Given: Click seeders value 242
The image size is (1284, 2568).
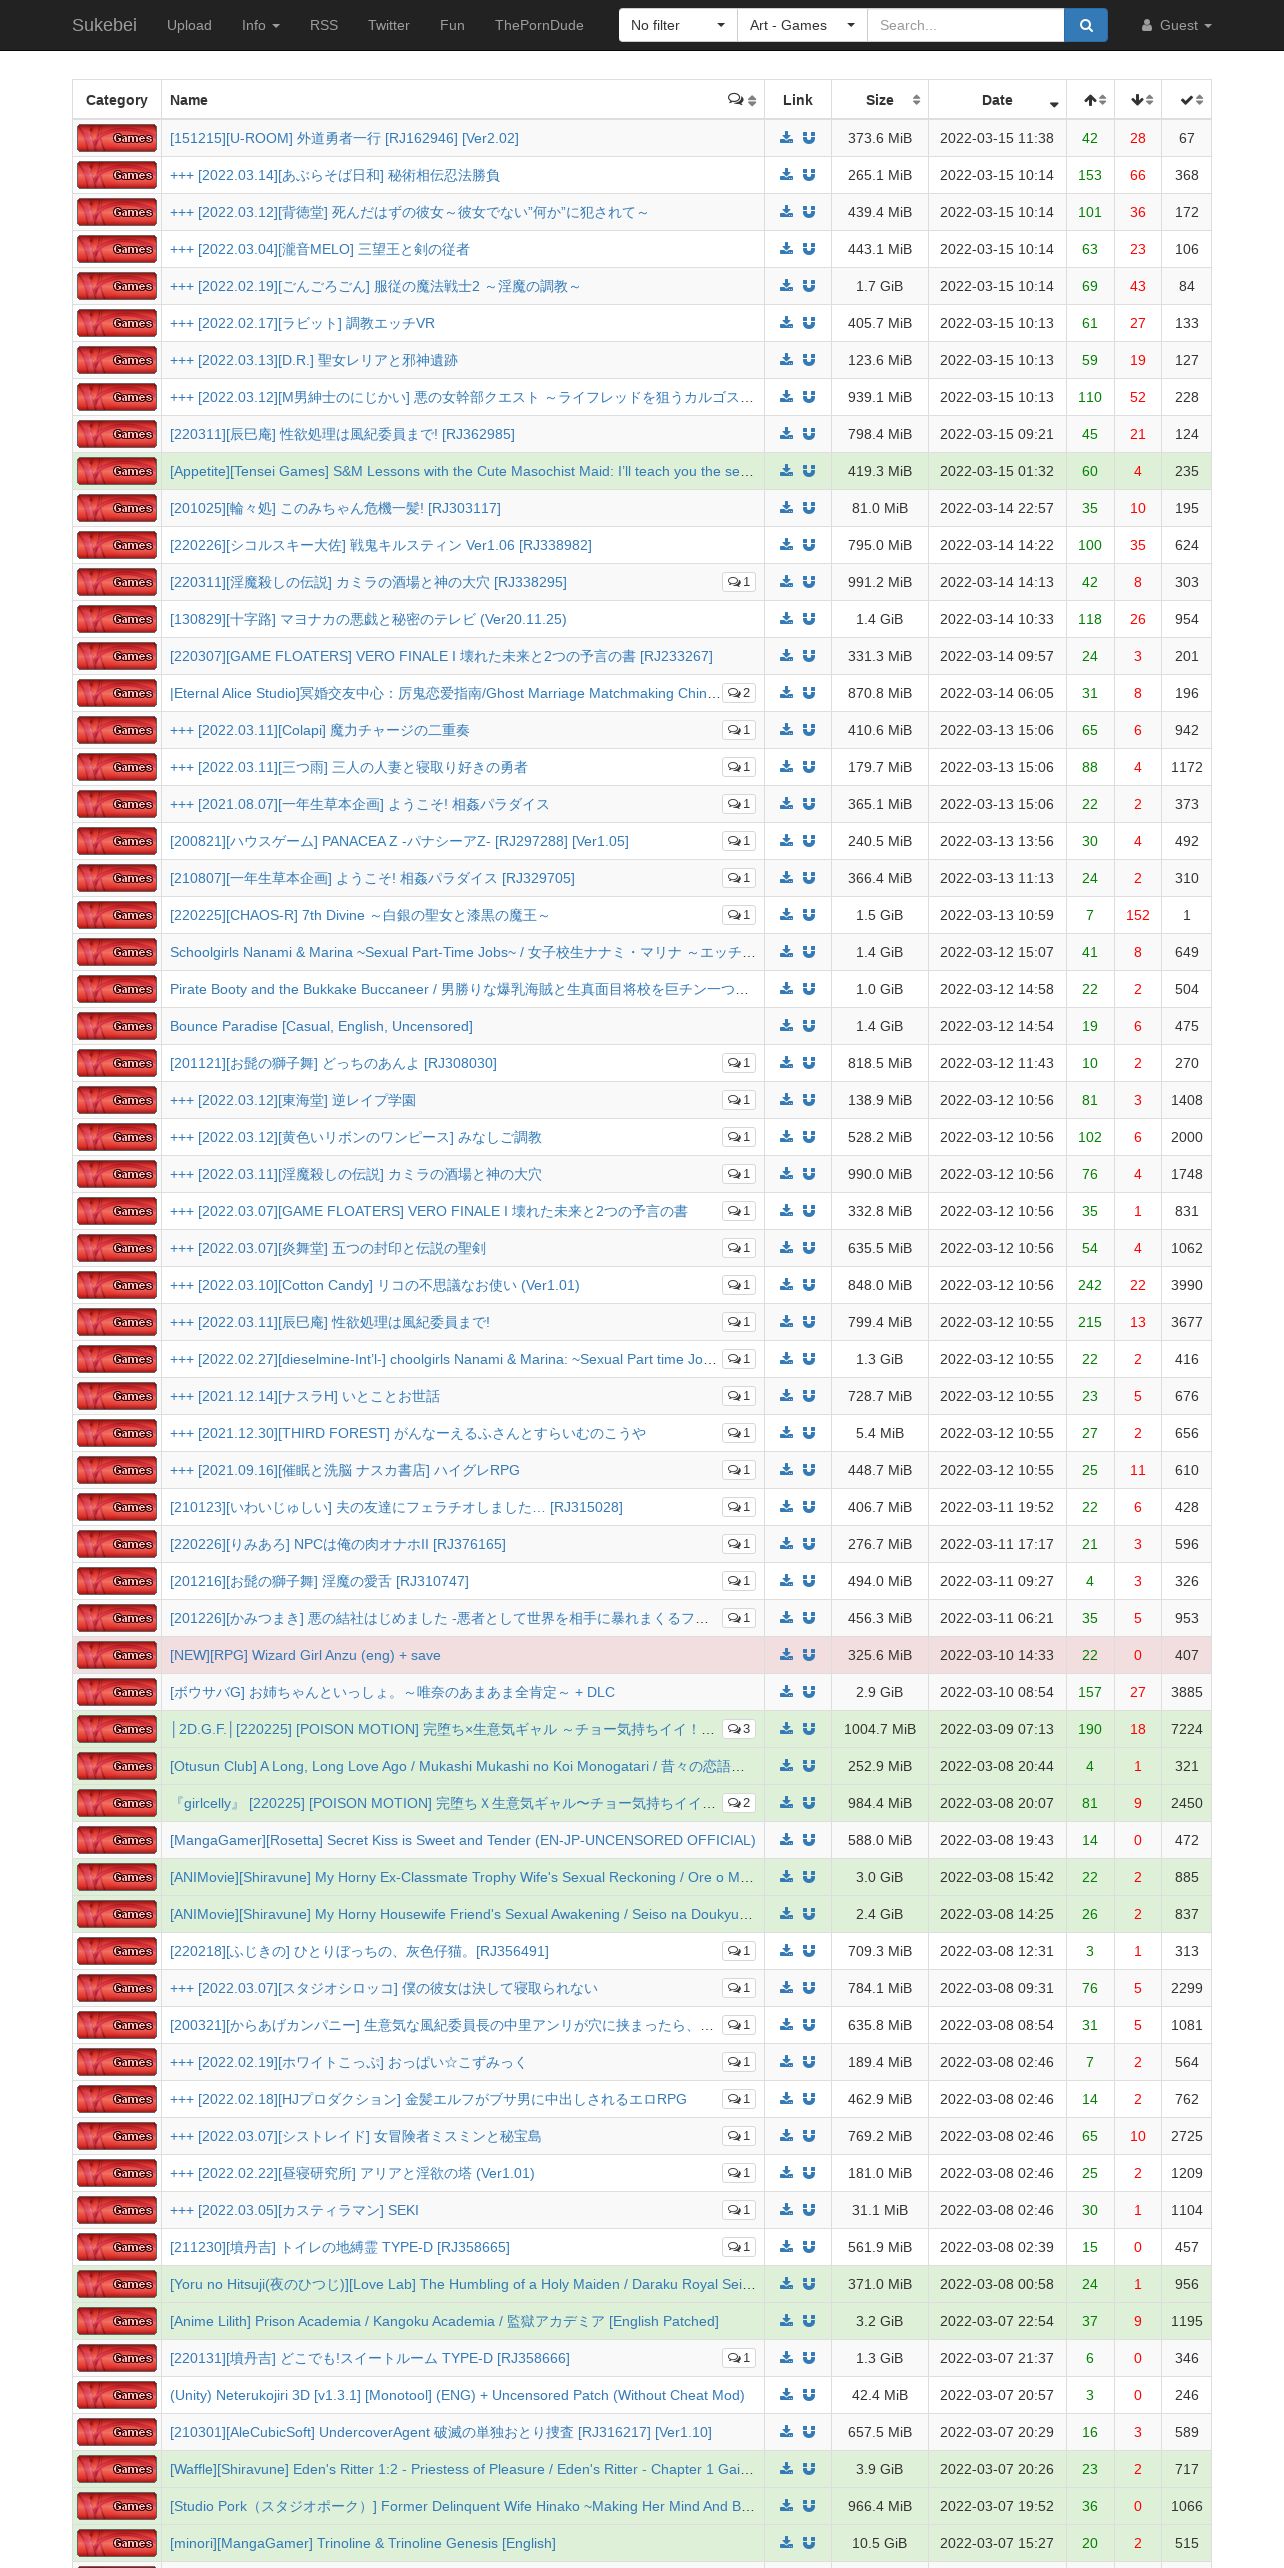Looking at the screenshot, I should pyautogui.click(x=1090, y=1285).
